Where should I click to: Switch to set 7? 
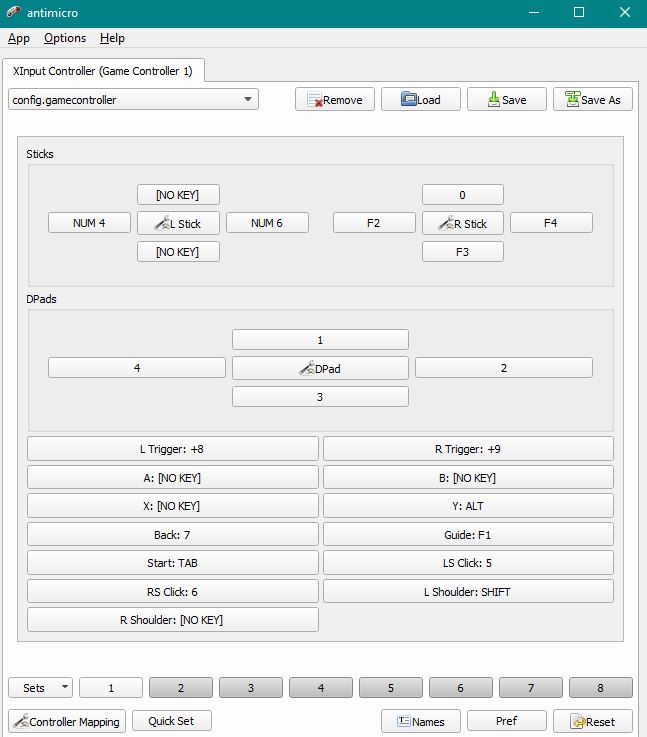[531, 688]
